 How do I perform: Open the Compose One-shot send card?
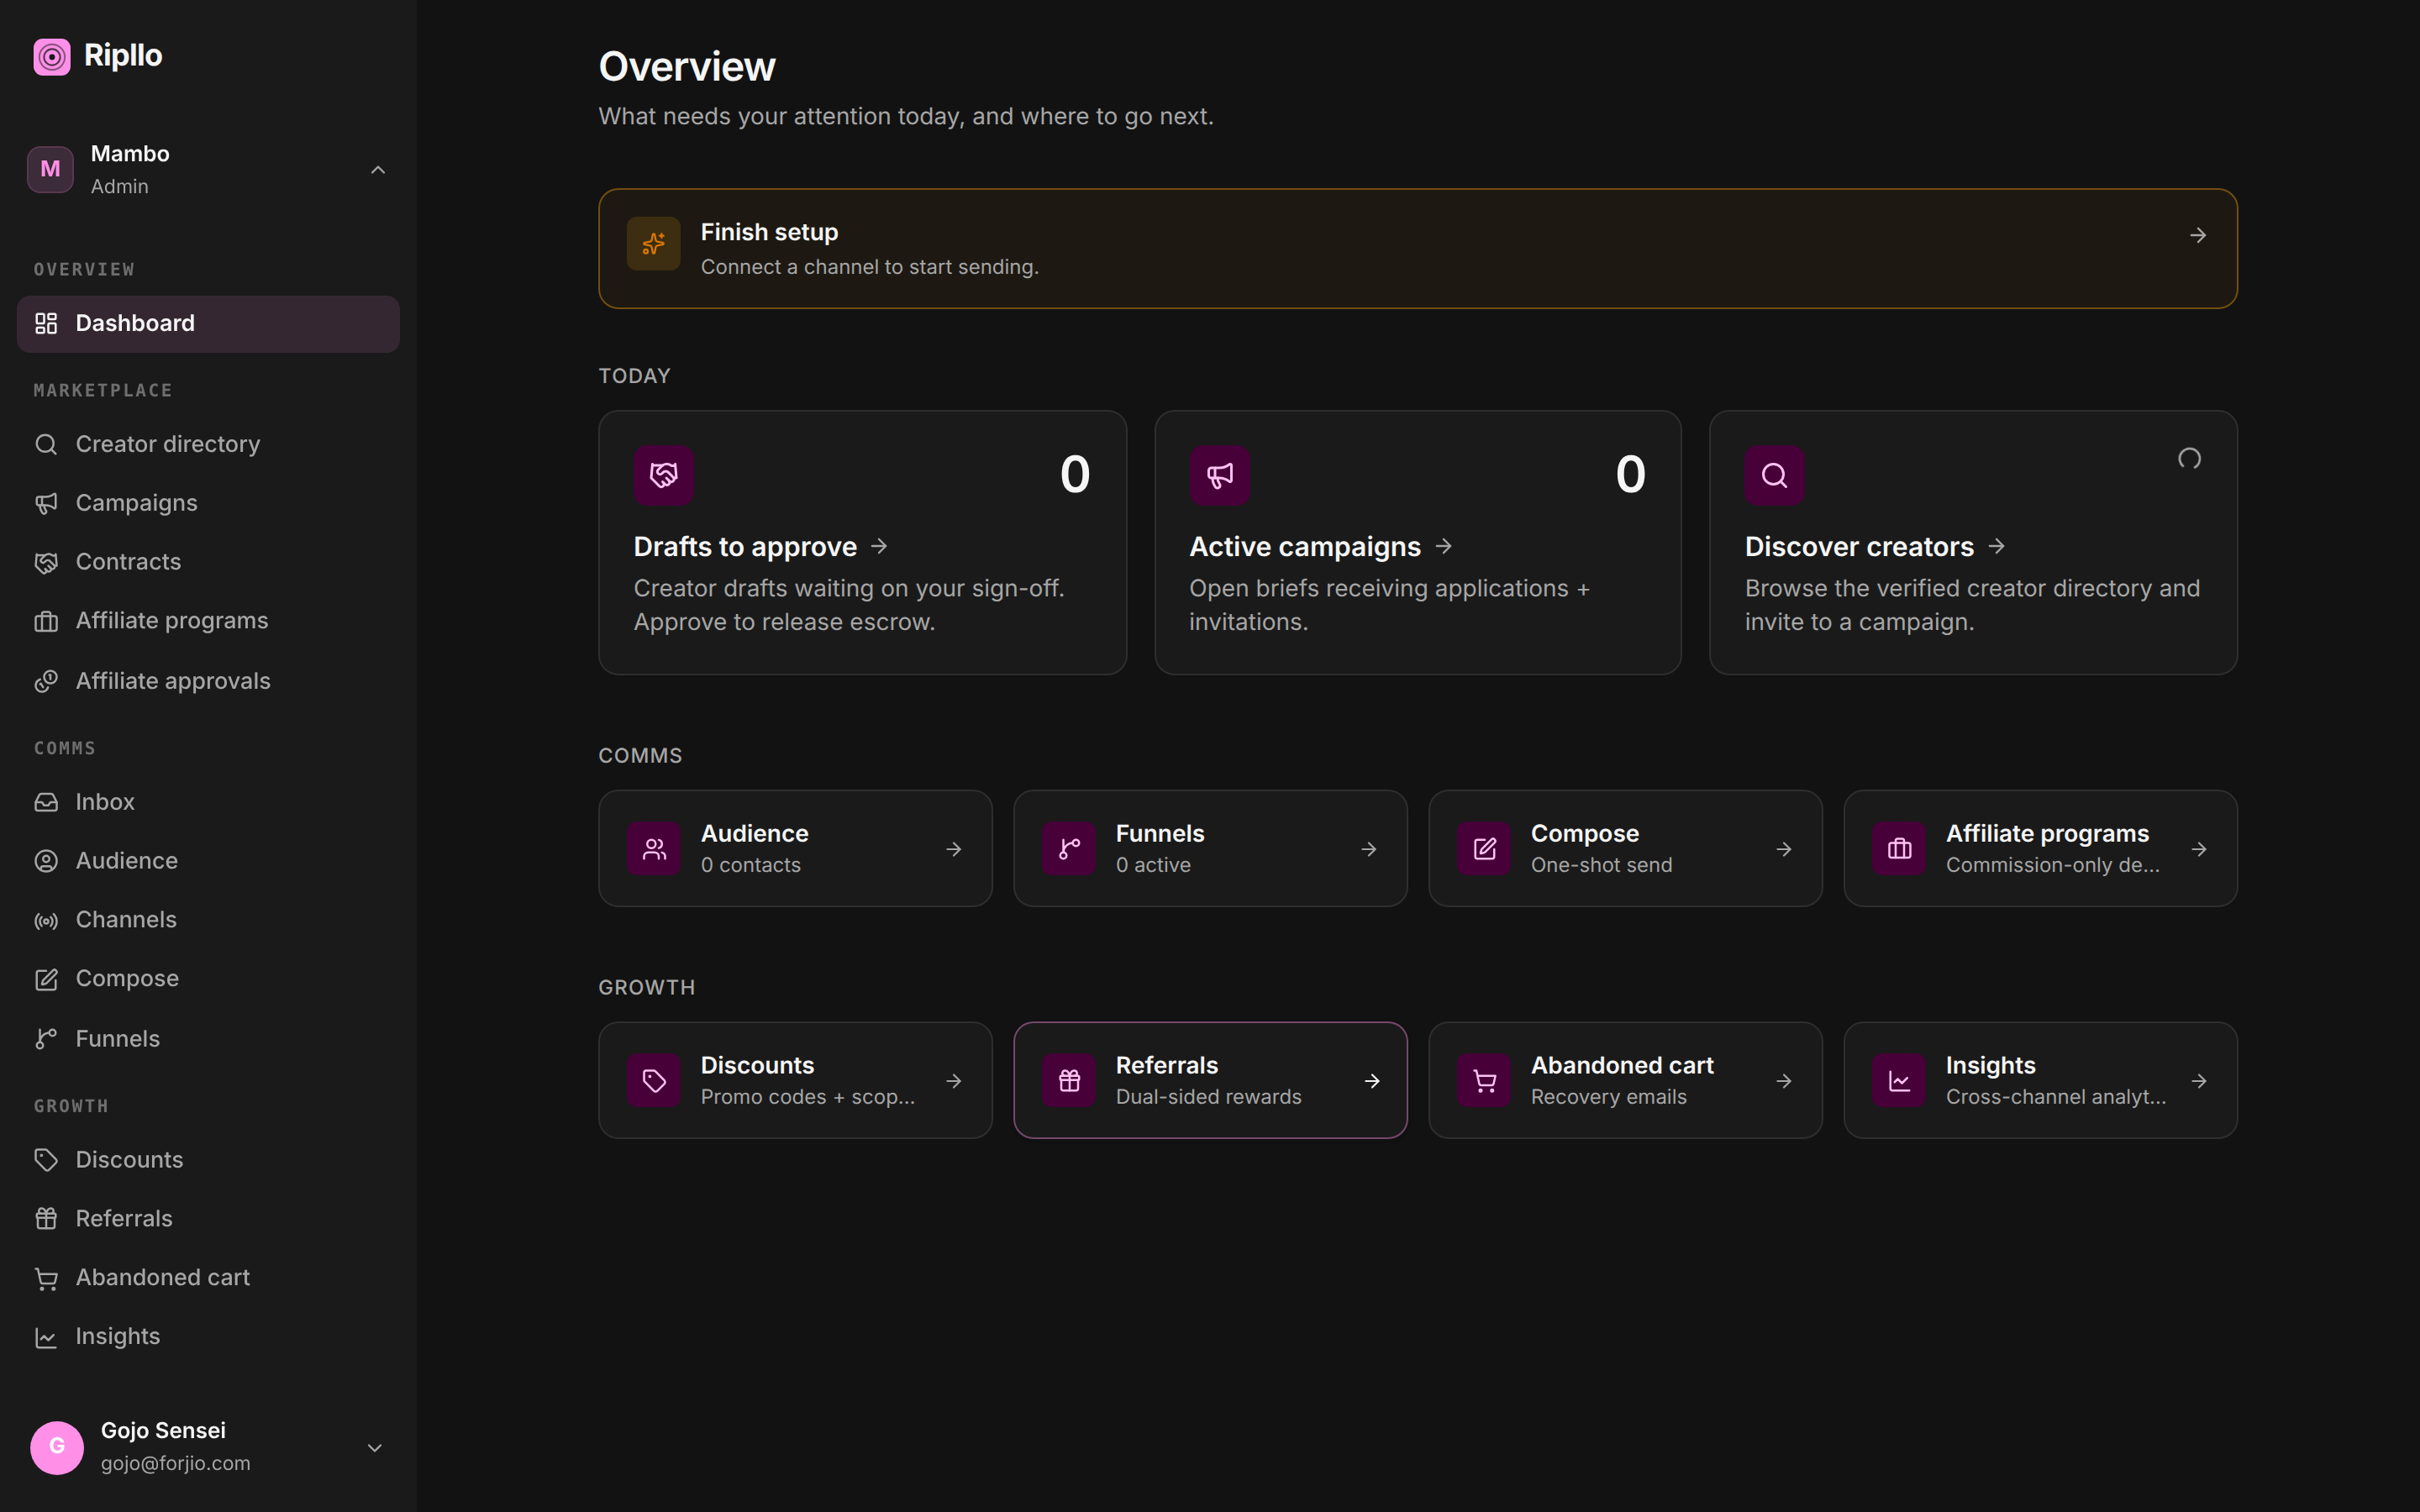pyautogui.click(x=1625, y=849)
